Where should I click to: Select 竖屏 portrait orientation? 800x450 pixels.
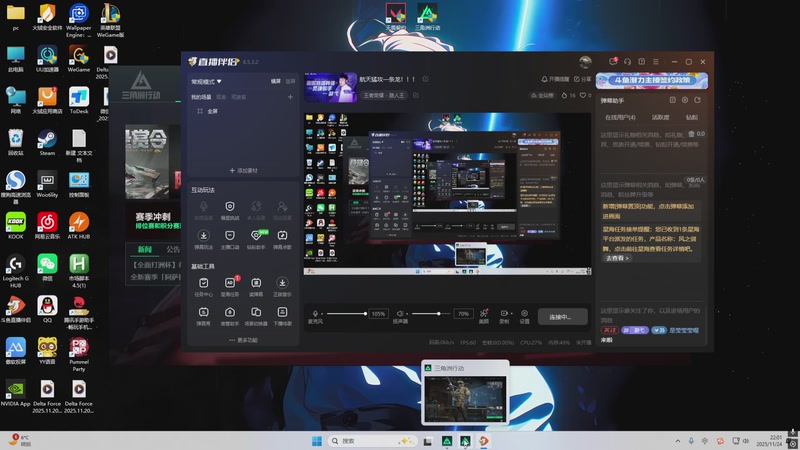click(290, 82)
